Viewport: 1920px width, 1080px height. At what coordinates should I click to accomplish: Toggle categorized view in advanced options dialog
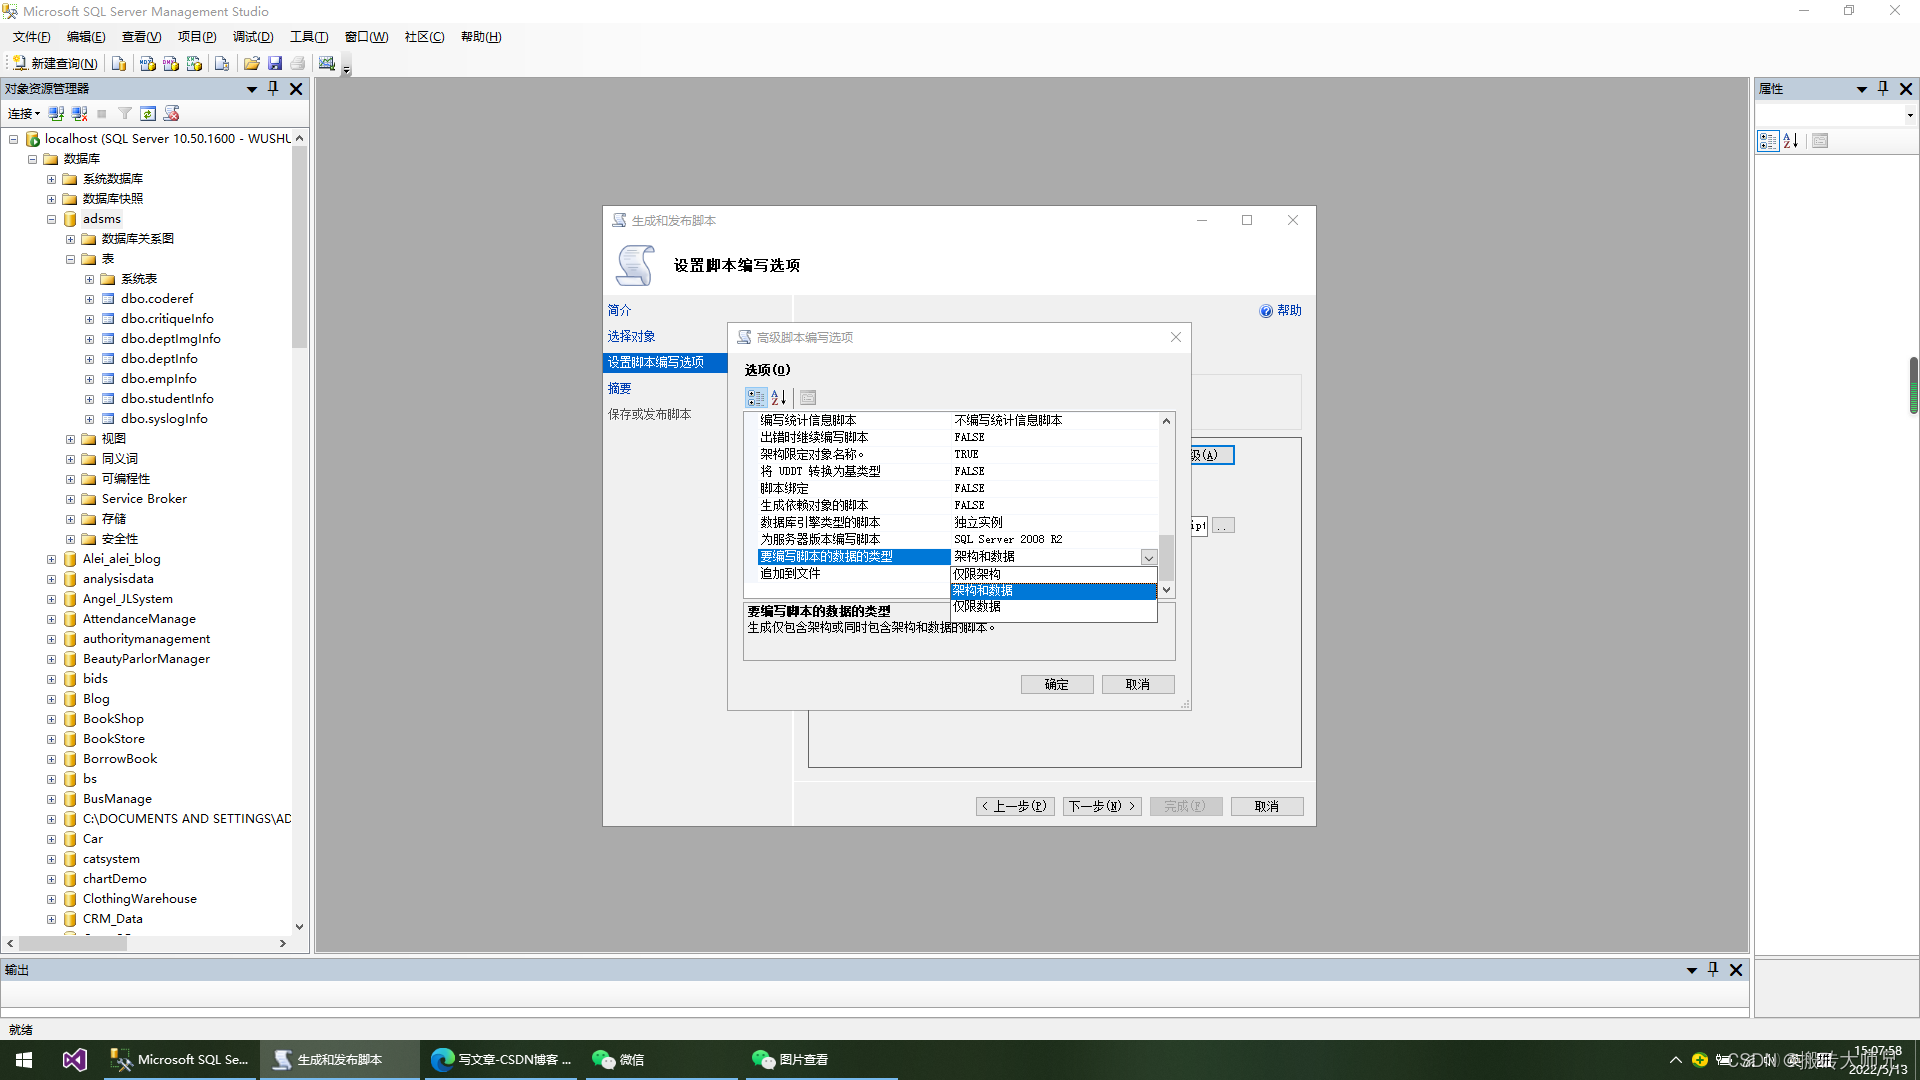756,398
